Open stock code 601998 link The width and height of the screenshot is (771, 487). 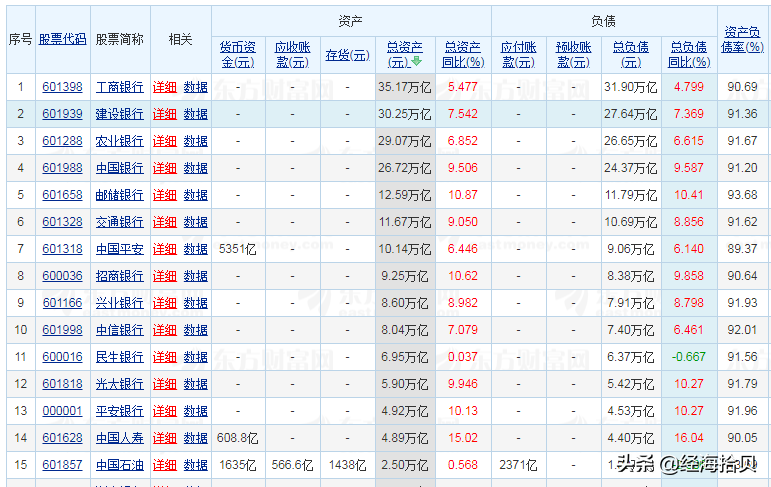point(62,330)
